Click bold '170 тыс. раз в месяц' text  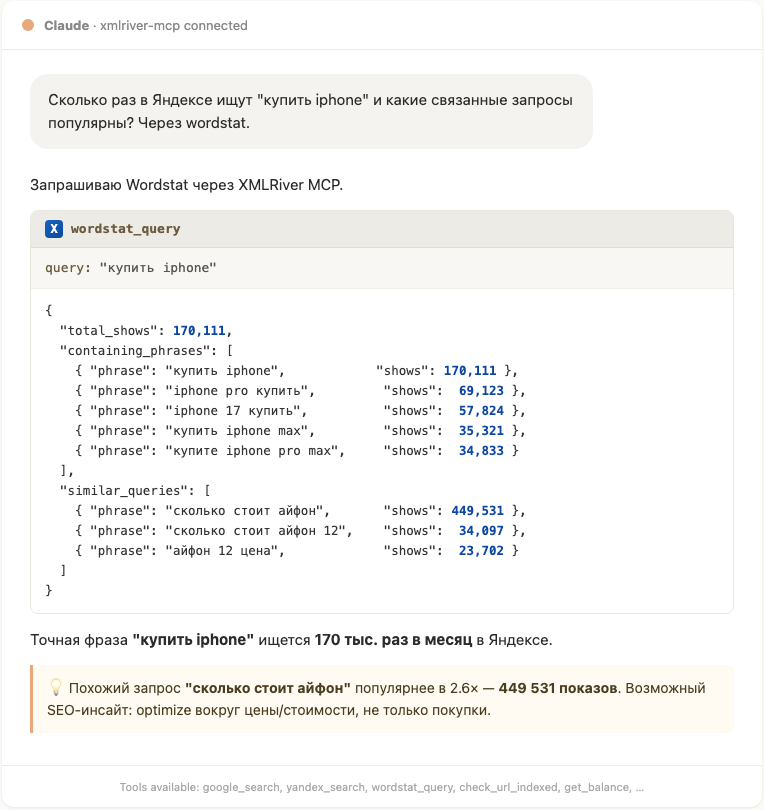pos(393,640)
